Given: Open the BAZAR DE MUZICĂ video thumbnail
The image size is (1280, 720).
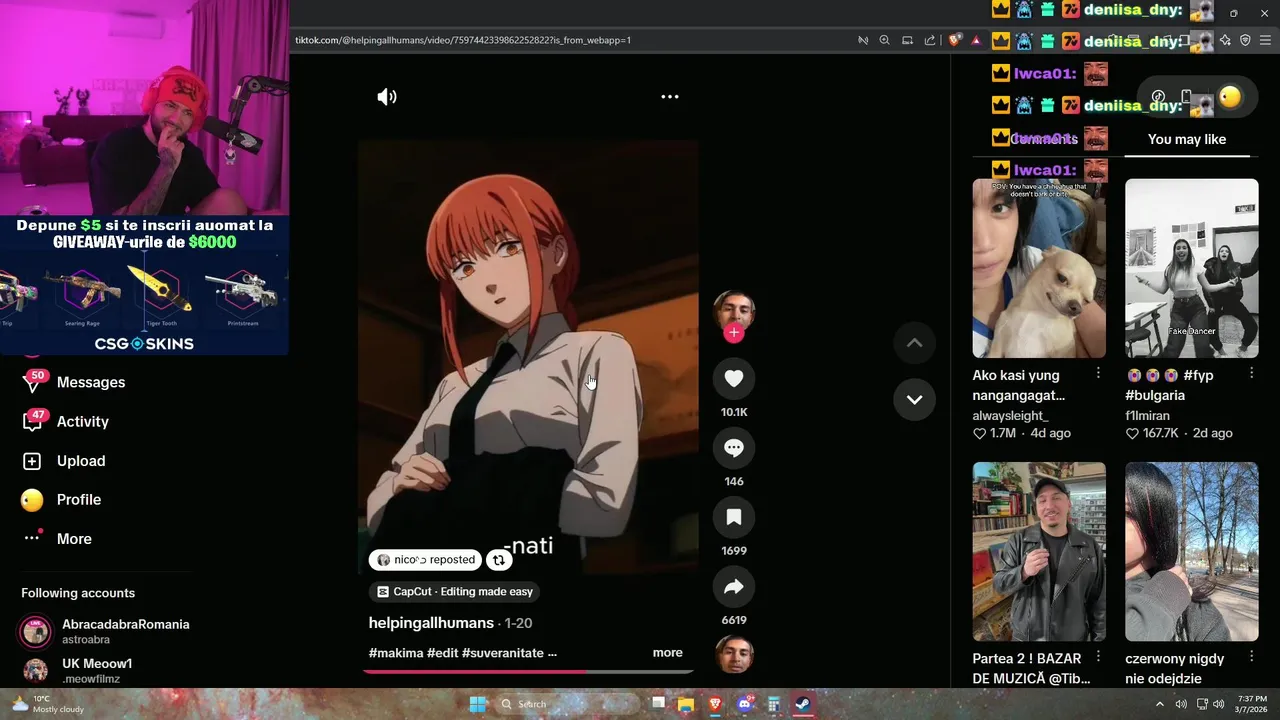Looking at the screenshot, I should (x=1039, y=551).
